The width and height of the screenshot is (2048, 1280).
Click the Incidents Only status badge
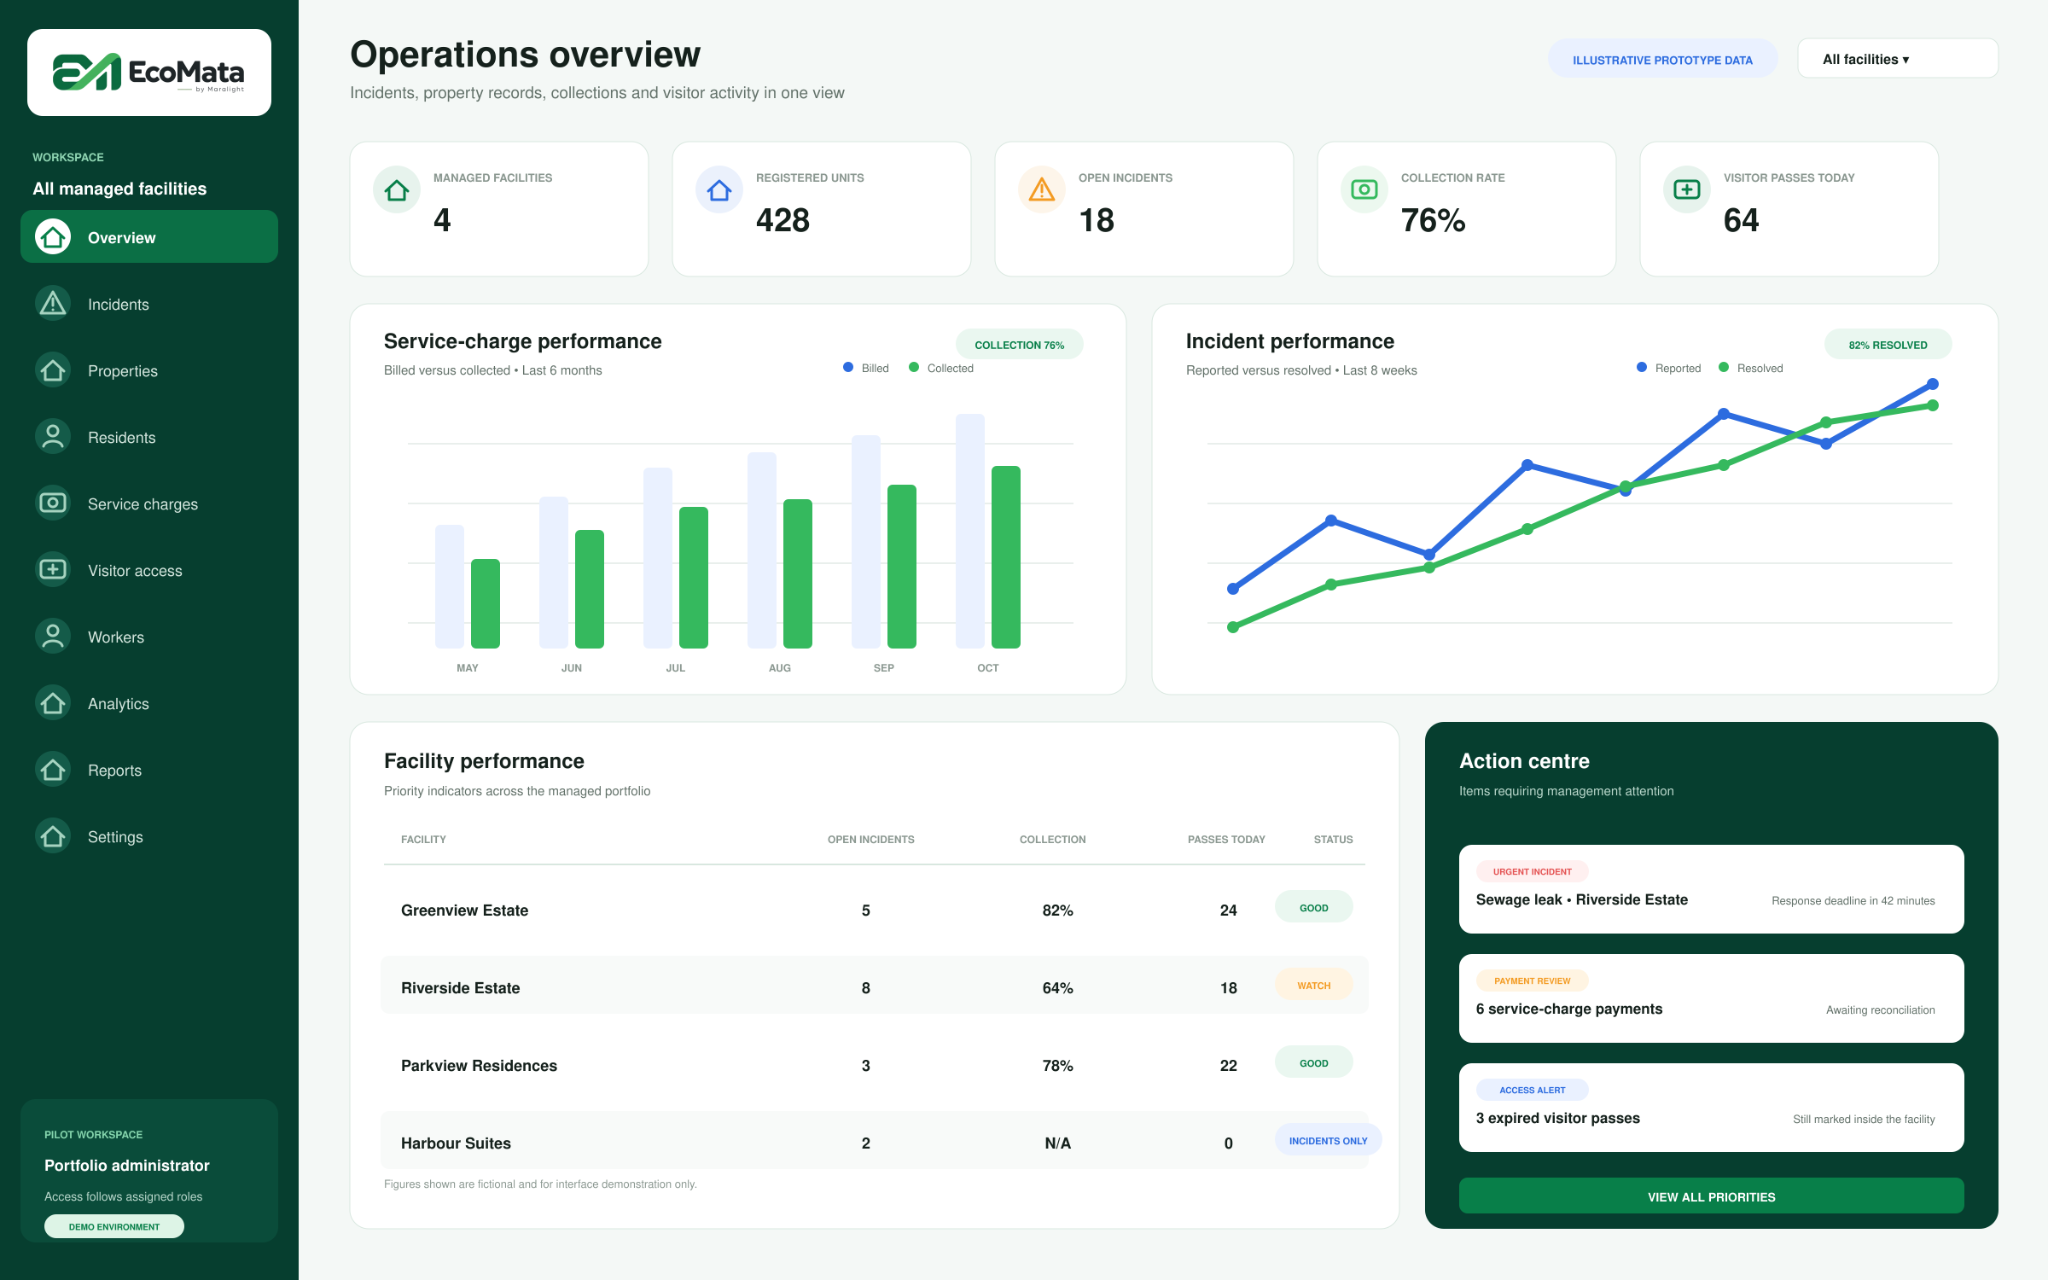[1328, 1140]
